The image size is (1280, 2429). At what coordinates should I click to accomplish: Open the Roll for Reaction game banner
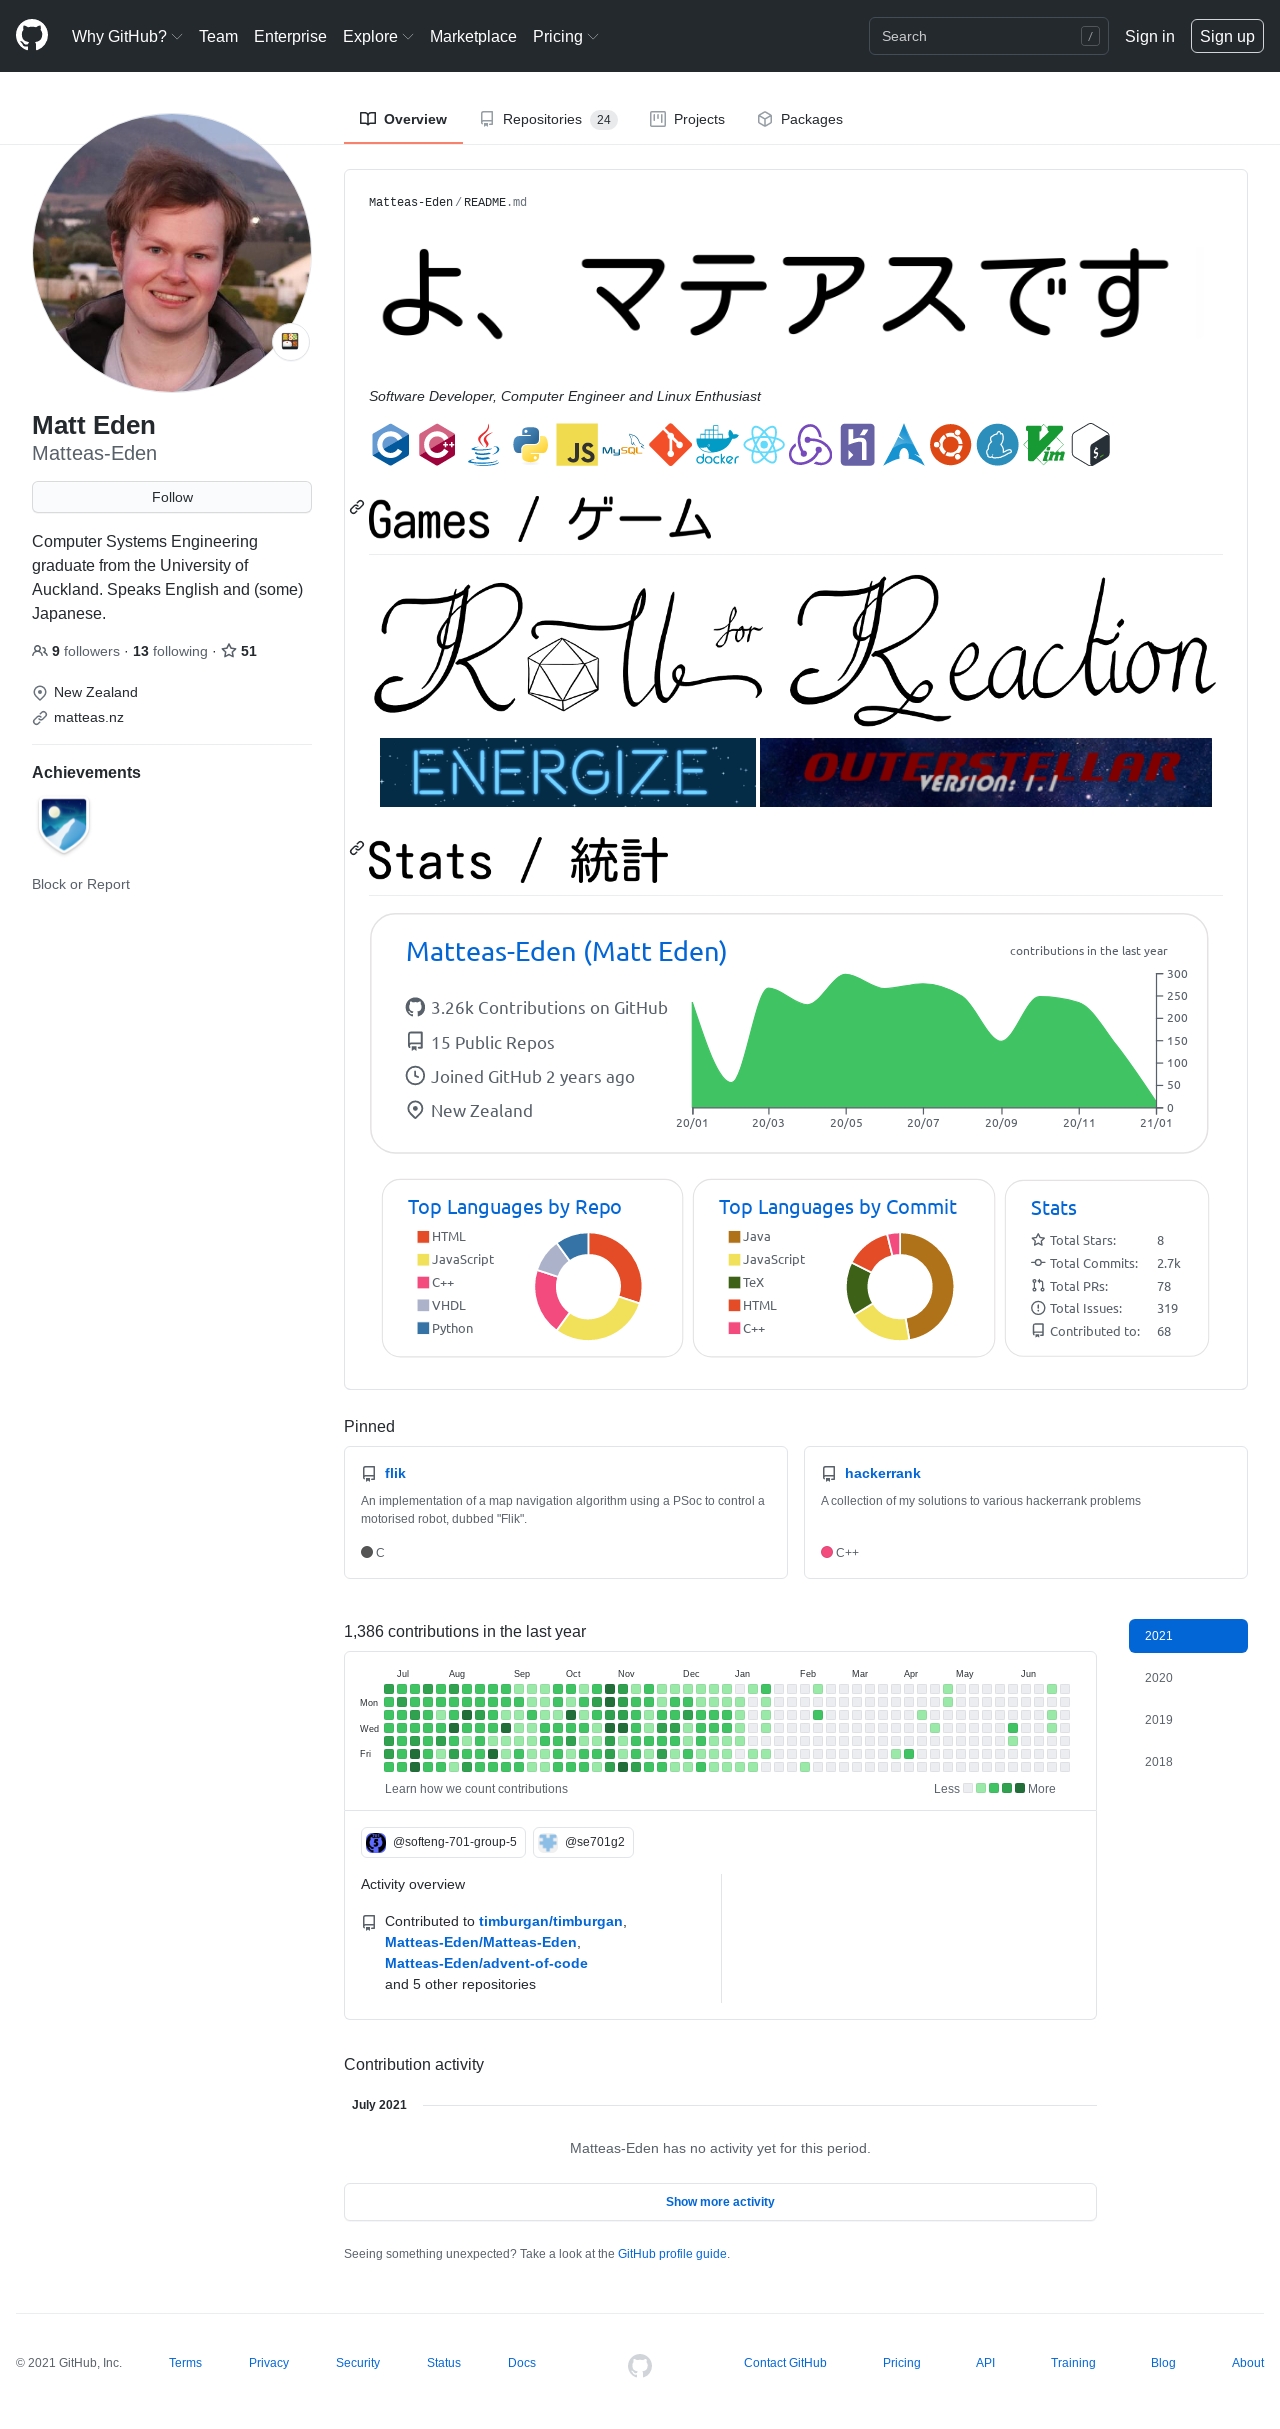point(796,649)
